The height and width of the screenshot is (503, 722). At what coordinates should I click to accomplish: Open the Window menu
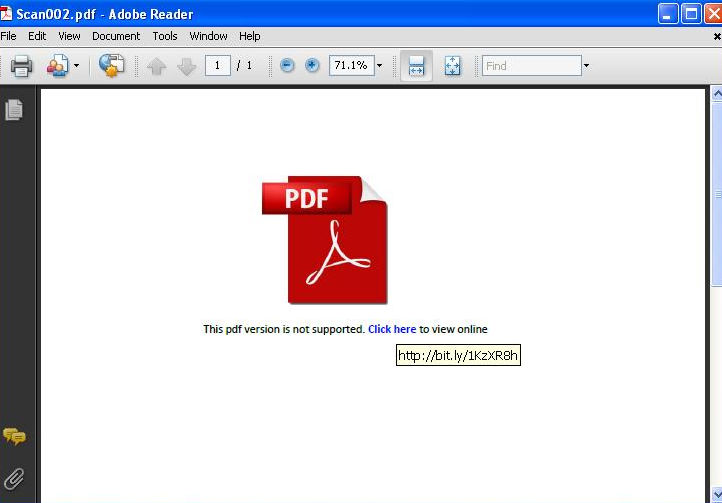pyautogui.click(x=208, y=36)
